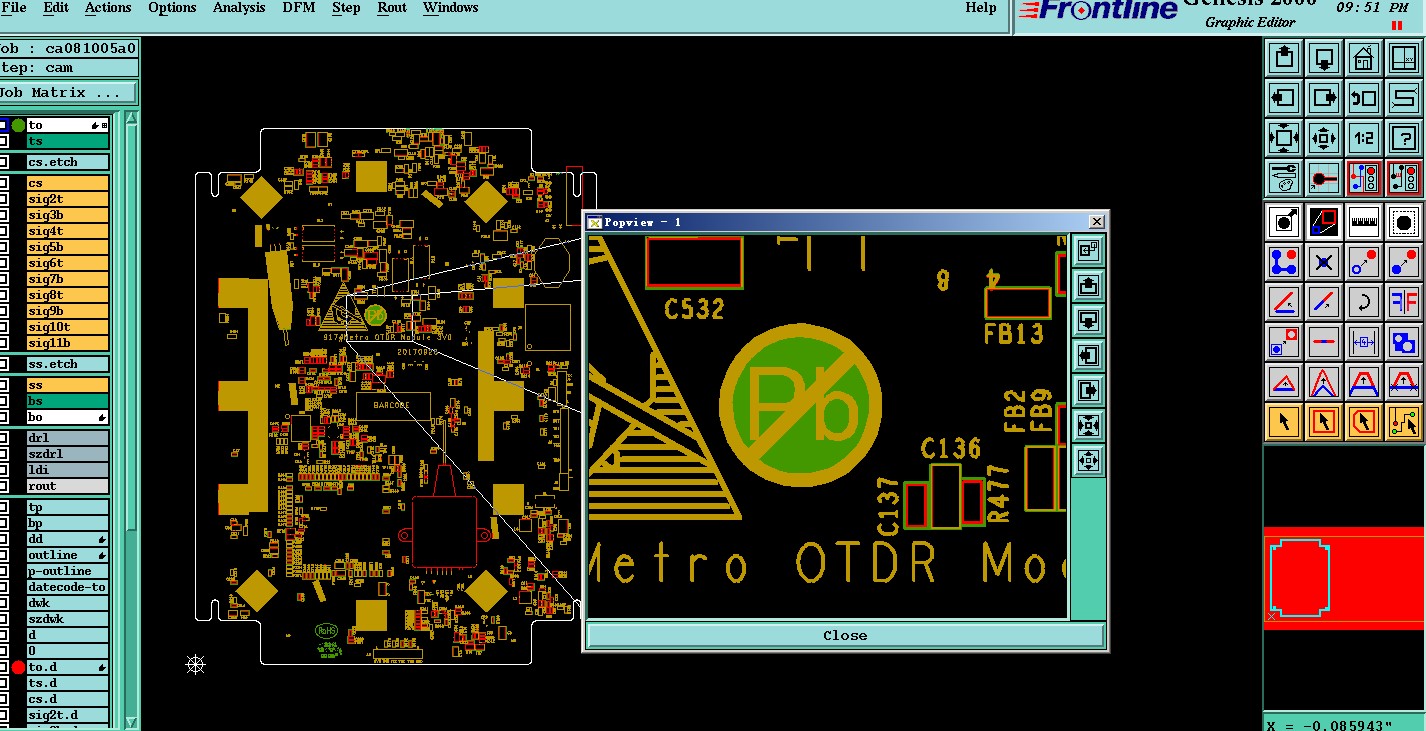This screenshot has width=1426, height=731.
Task: Click the zoom out shrink icon
Action: coord(1324,138)
